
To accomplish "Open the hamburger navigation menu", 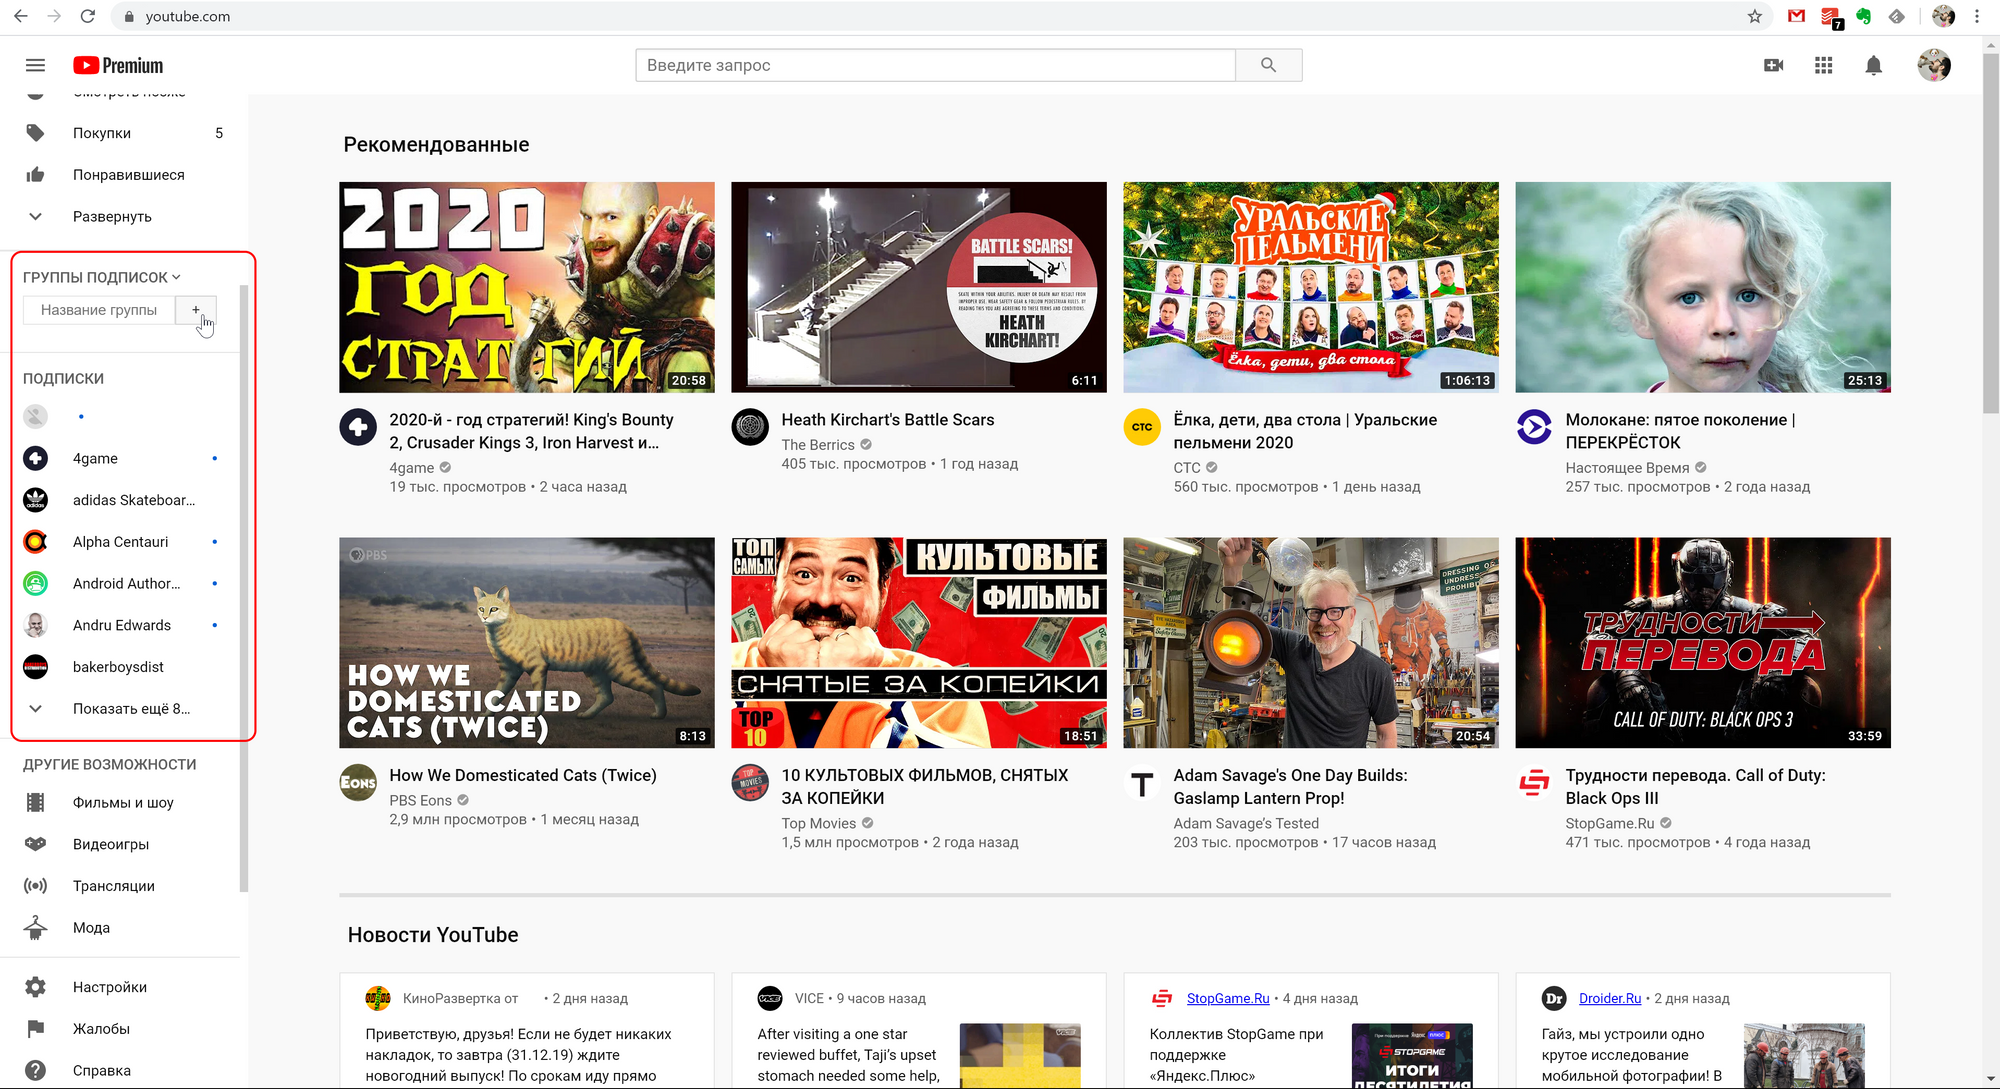I will tap(35, 65).
